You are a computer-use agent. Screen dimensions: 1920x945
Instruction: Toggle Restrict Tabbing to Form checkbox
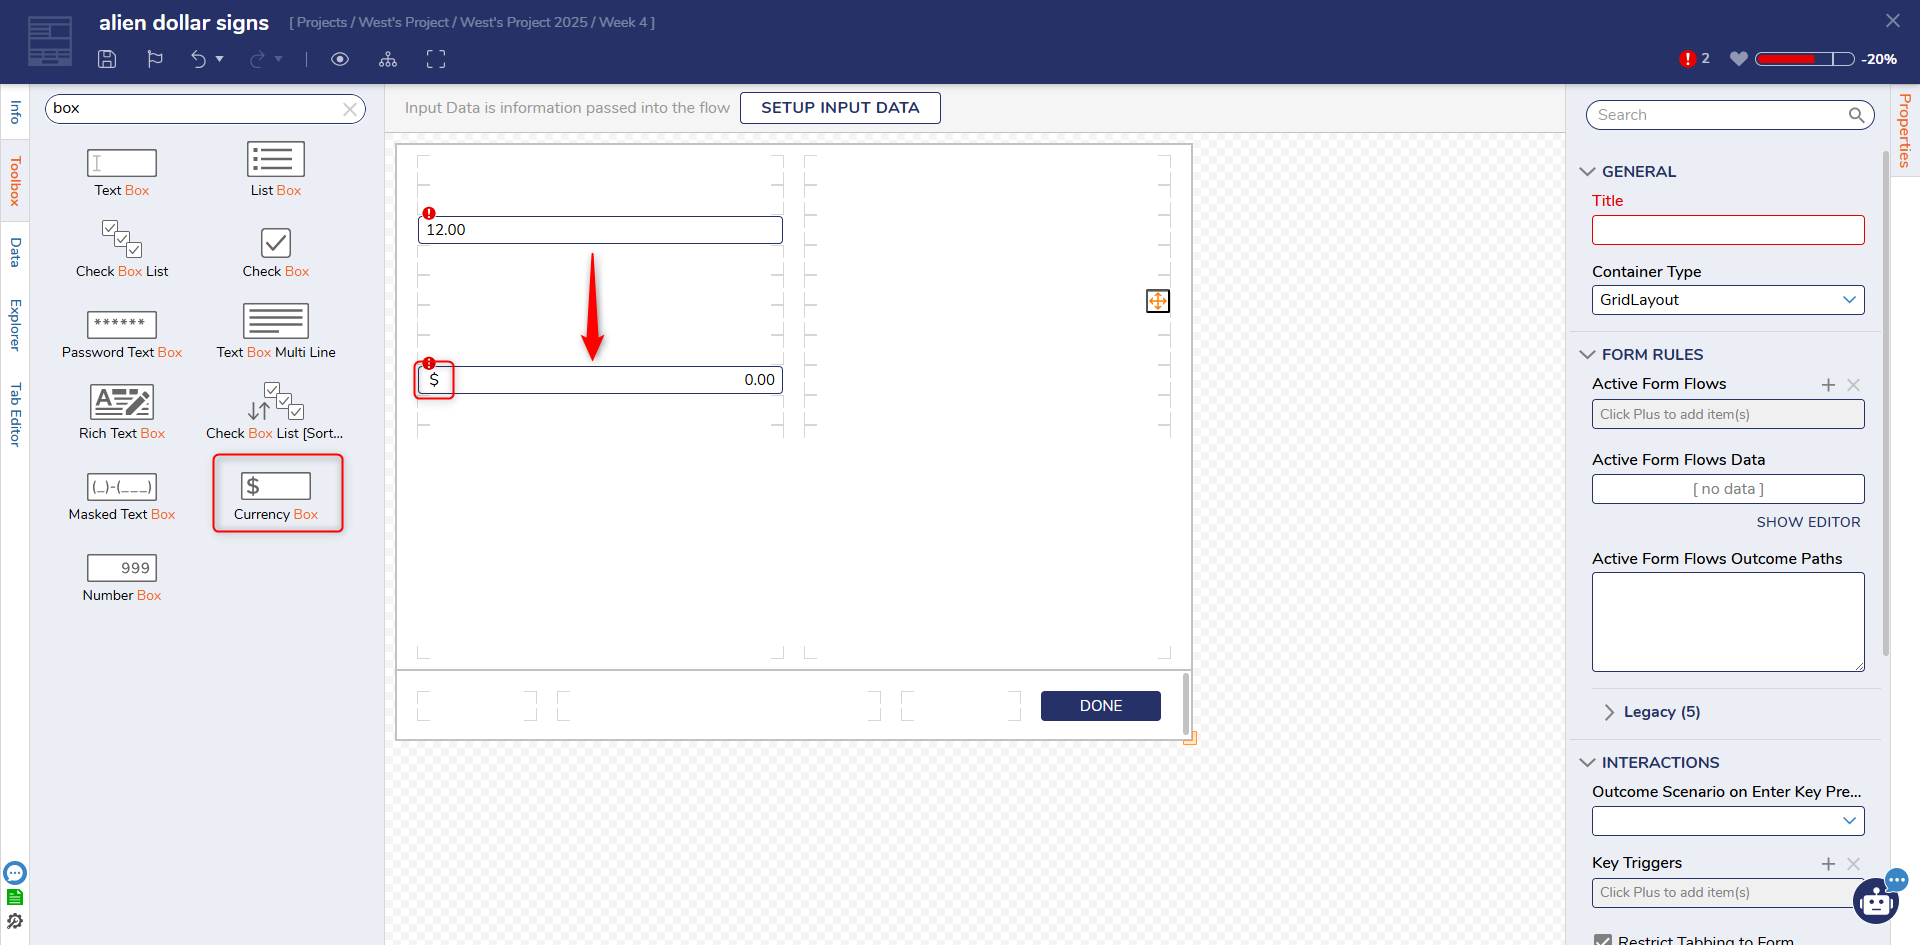tap(1603, 940)
